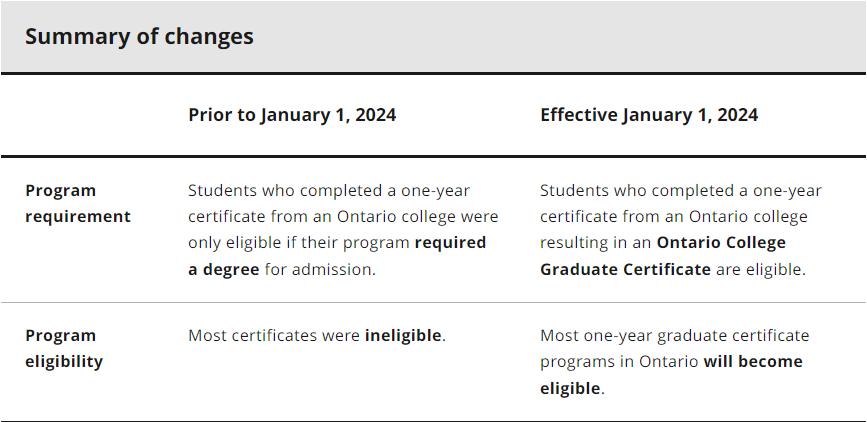Click 'are eligible.' text
This screenshot has width=867, height=422.
[x=761, y=269]
